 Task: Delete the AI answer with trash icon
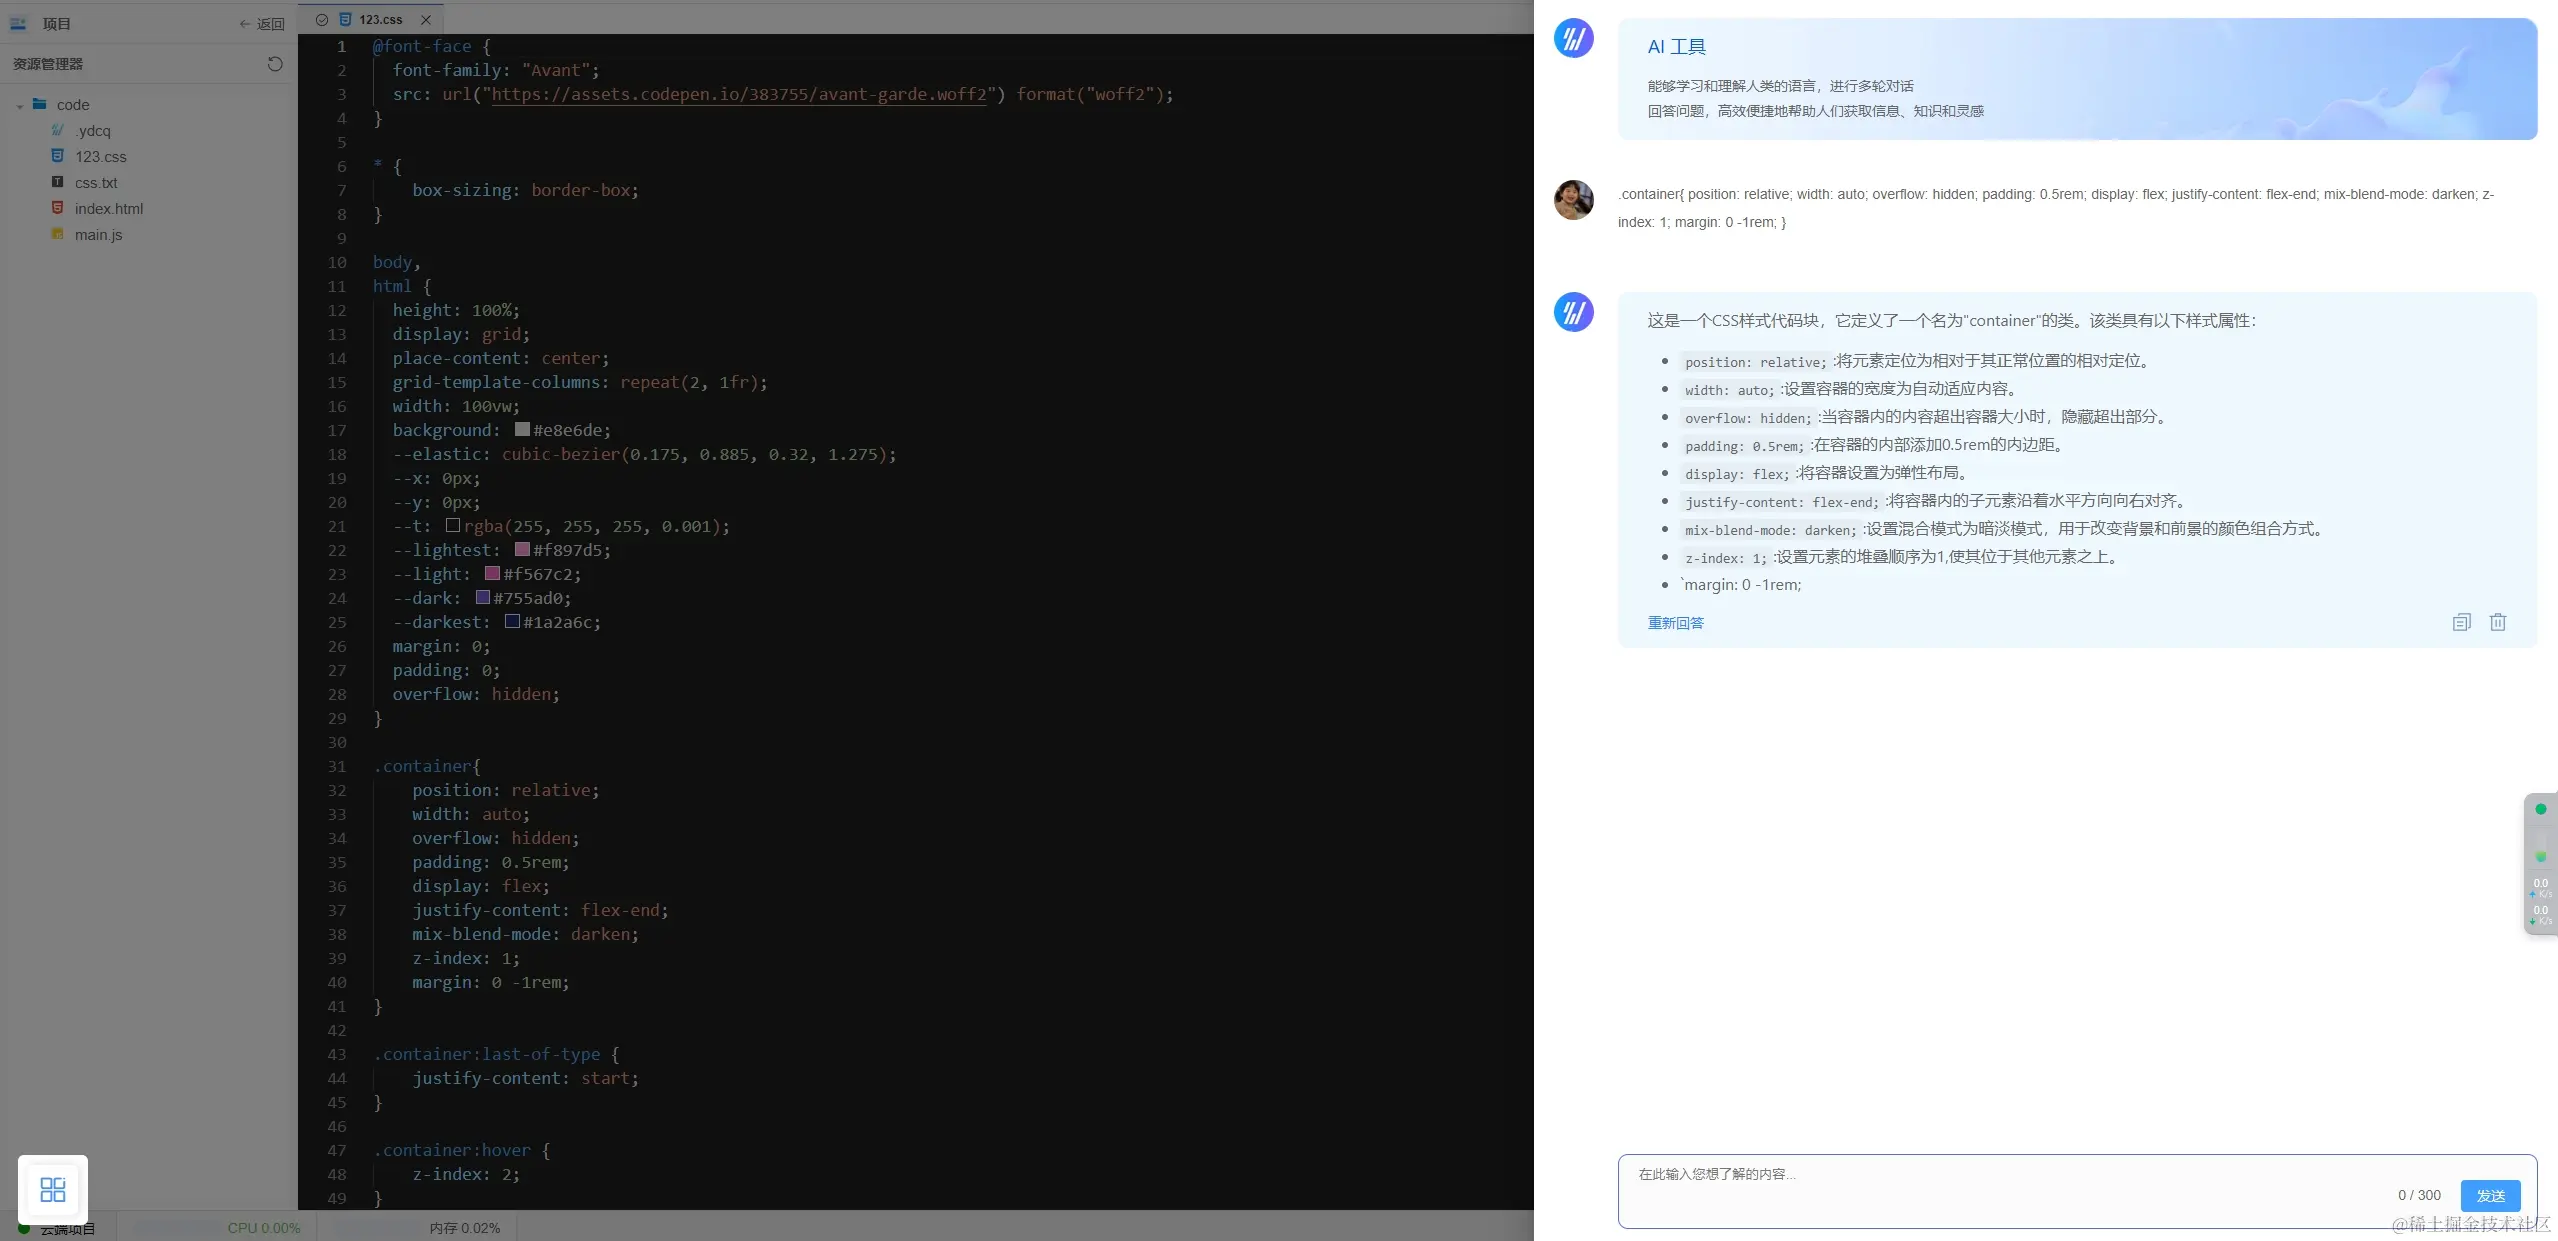coord(2497,622)
